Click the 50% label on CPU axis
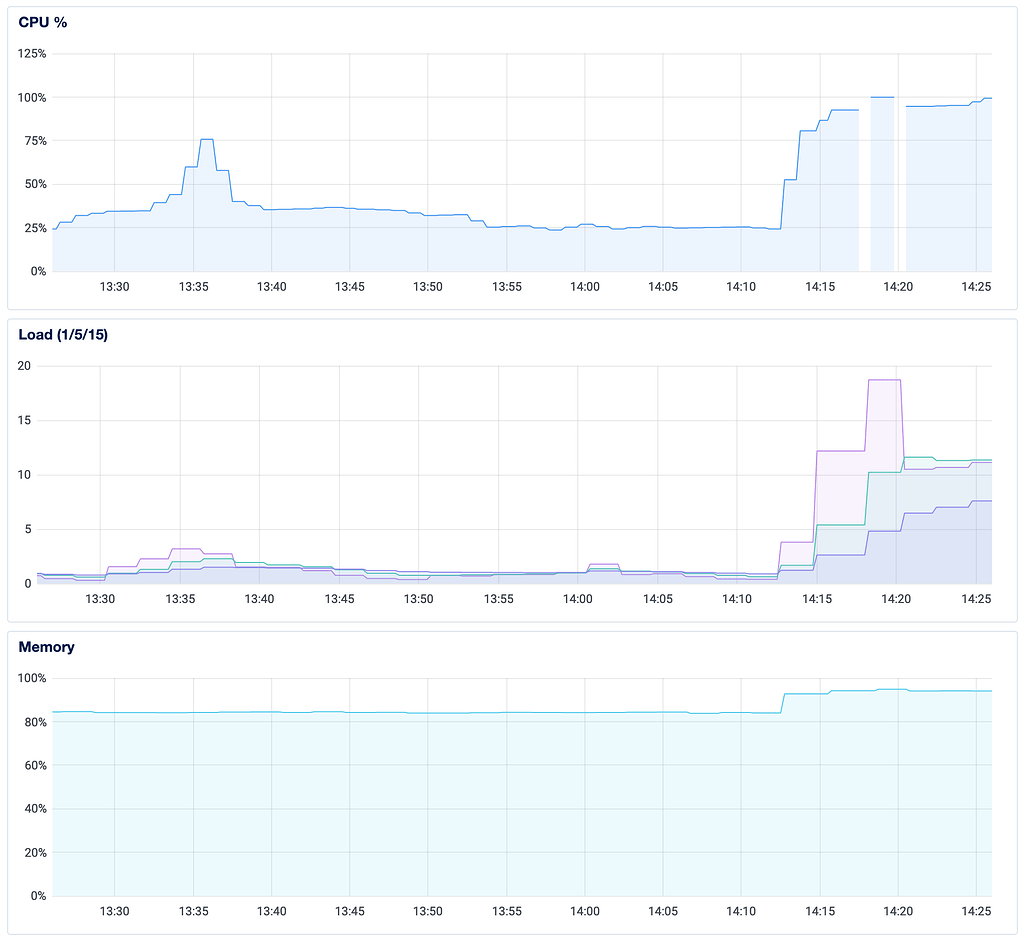Viewport: 1023px width, 940px height. tap(35, 184)
